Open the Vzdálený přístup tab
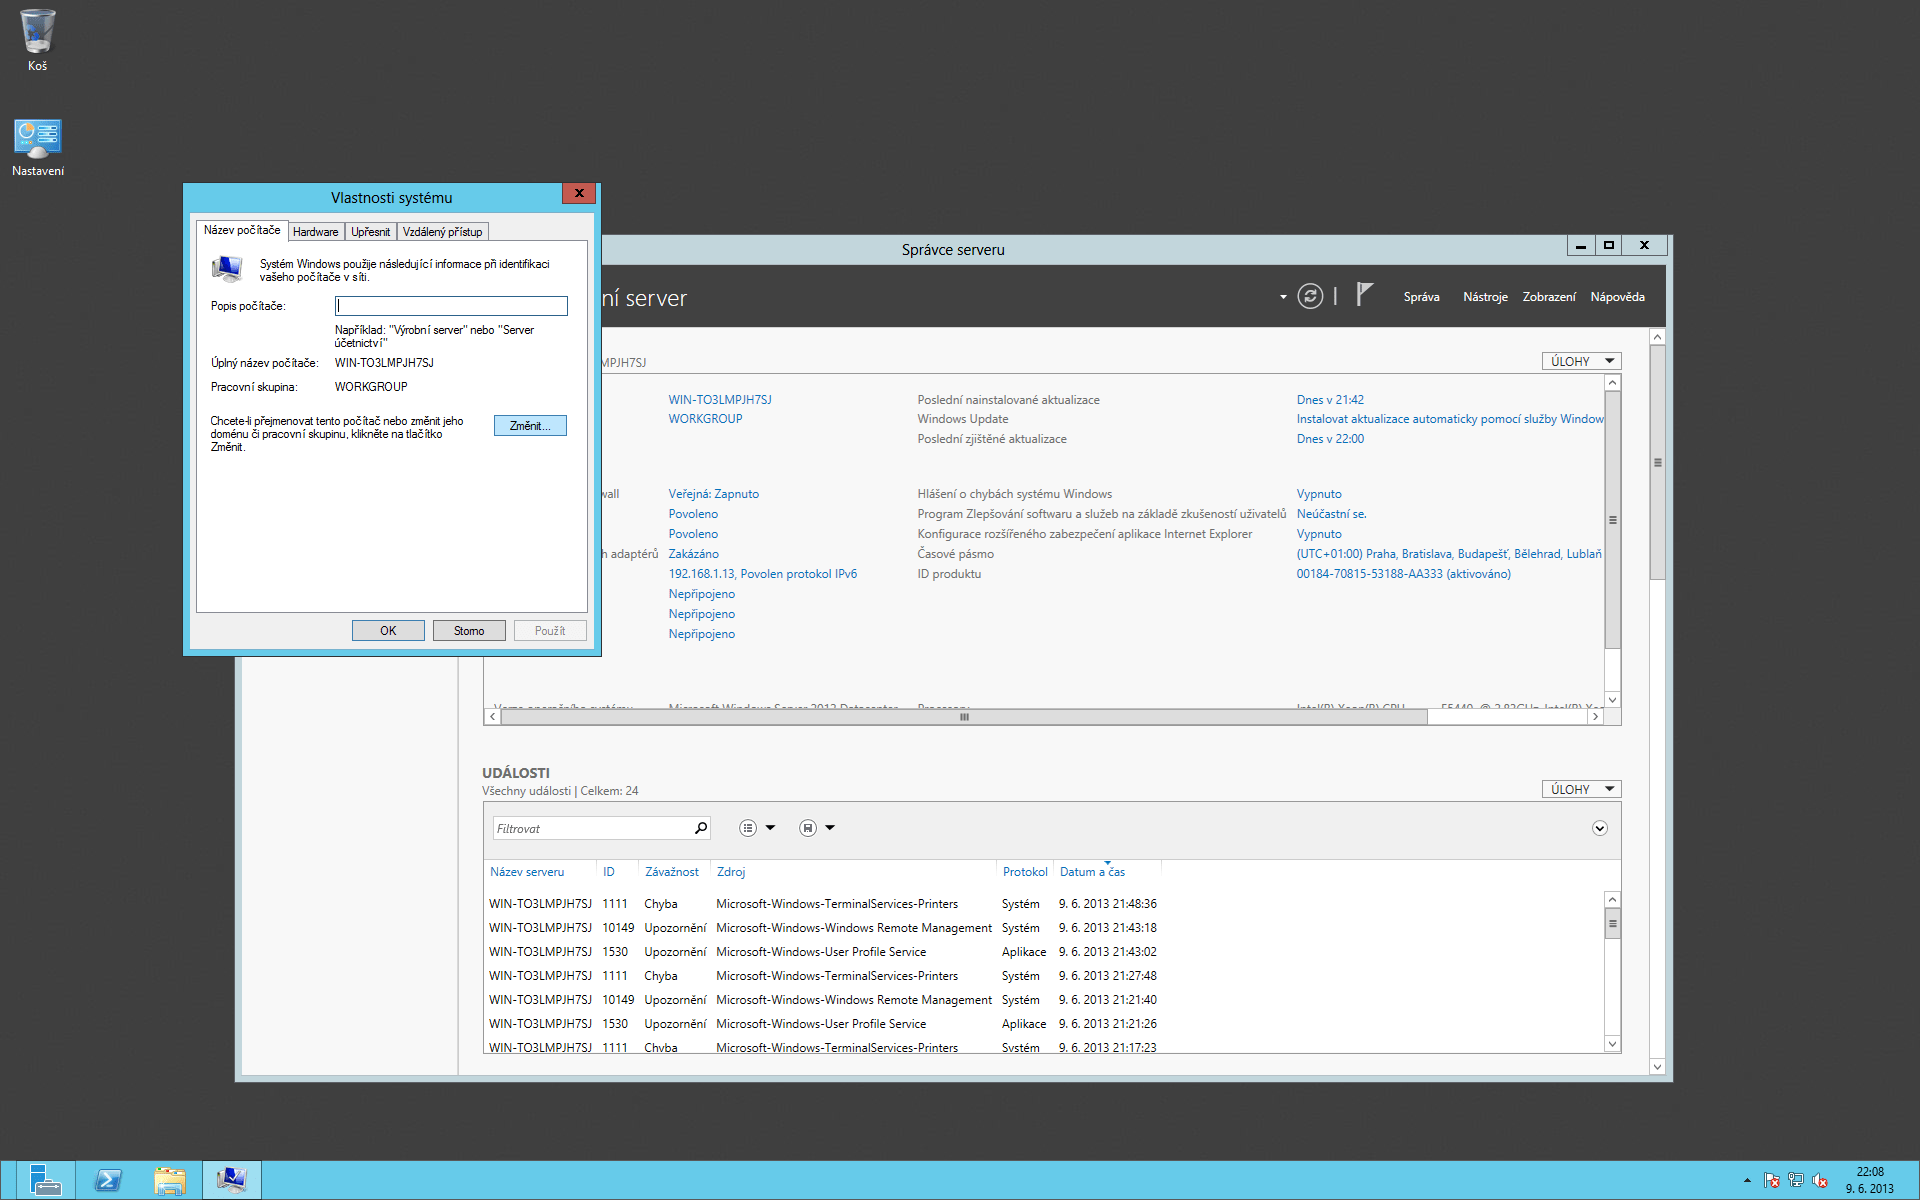Image resolution: width=1920 pixels, height=1200 pixels. coord(442,232)
